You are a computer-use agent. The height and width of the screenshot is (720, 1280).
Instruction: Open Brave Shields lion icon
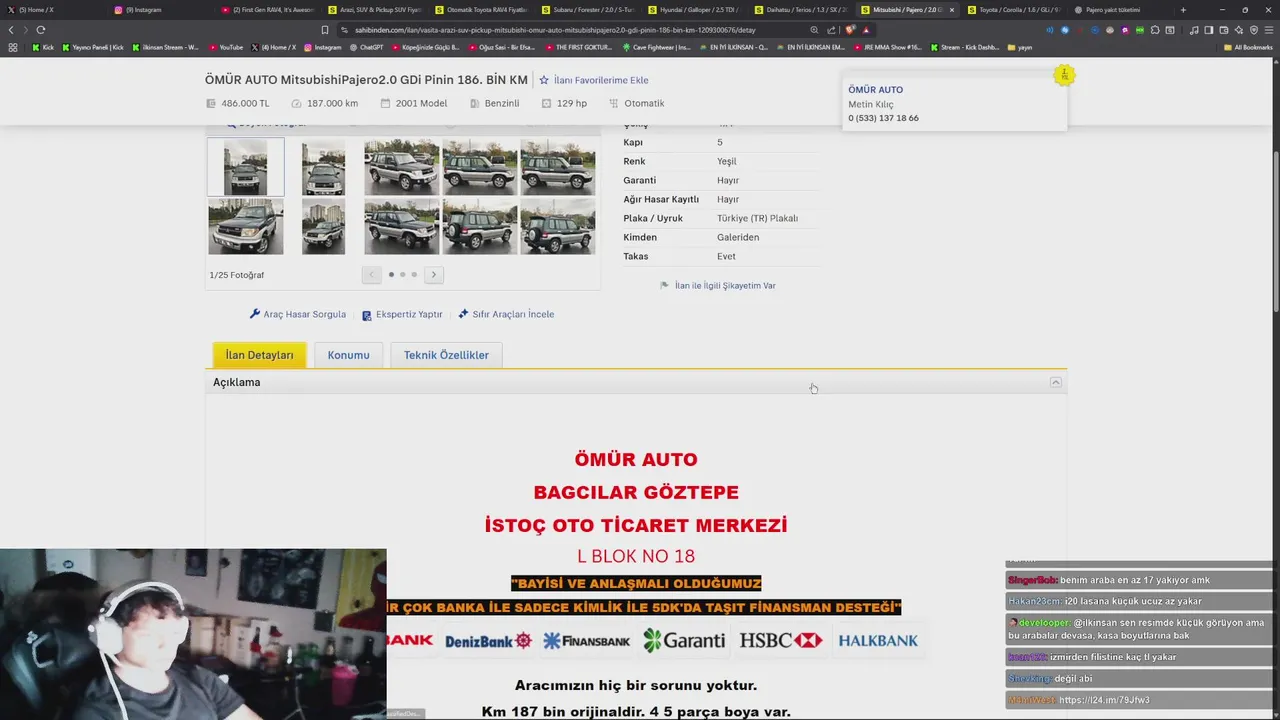pos(851,30)
